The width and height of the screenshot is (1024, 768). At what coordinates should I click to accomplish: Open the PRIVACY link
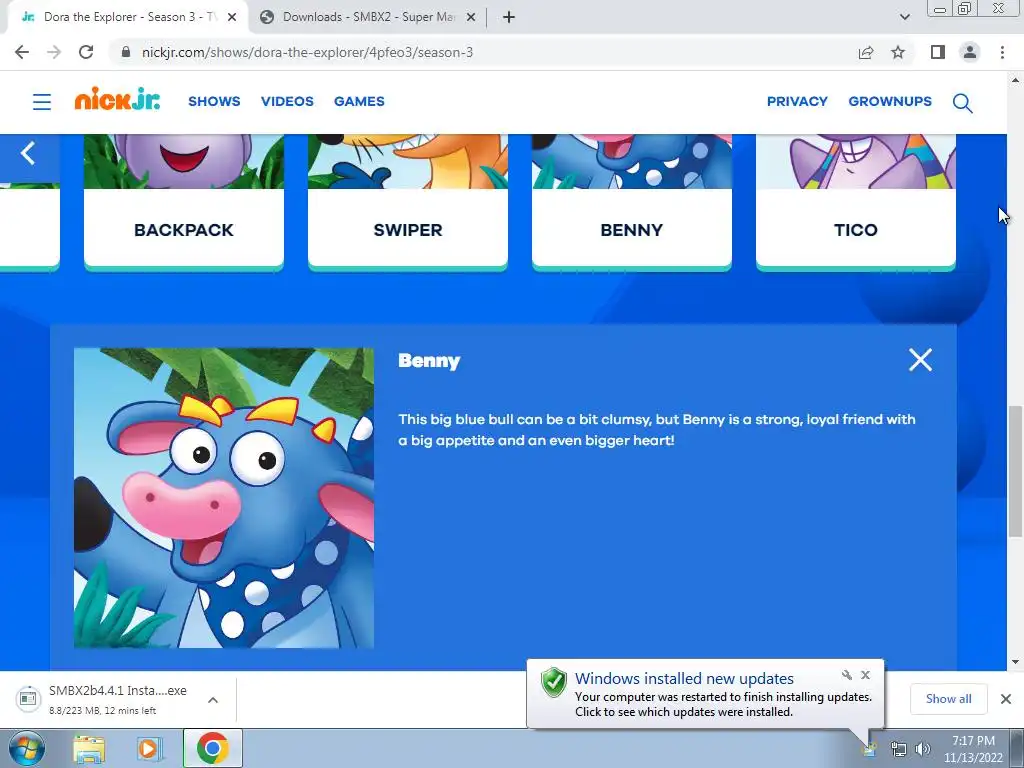[x=797, y=101]
